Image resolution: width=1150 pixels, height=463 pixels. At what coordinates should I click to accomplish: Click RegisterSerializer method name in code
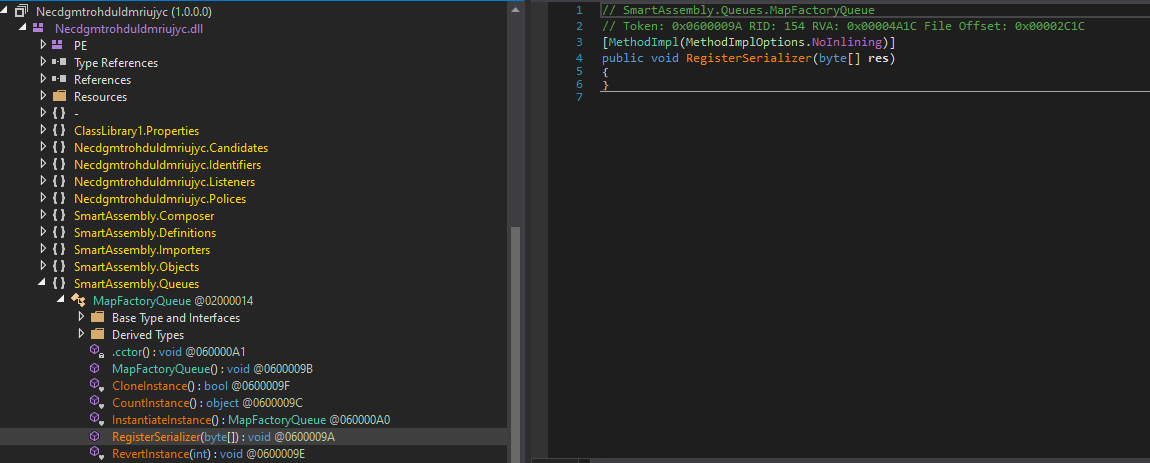point(748,57)
